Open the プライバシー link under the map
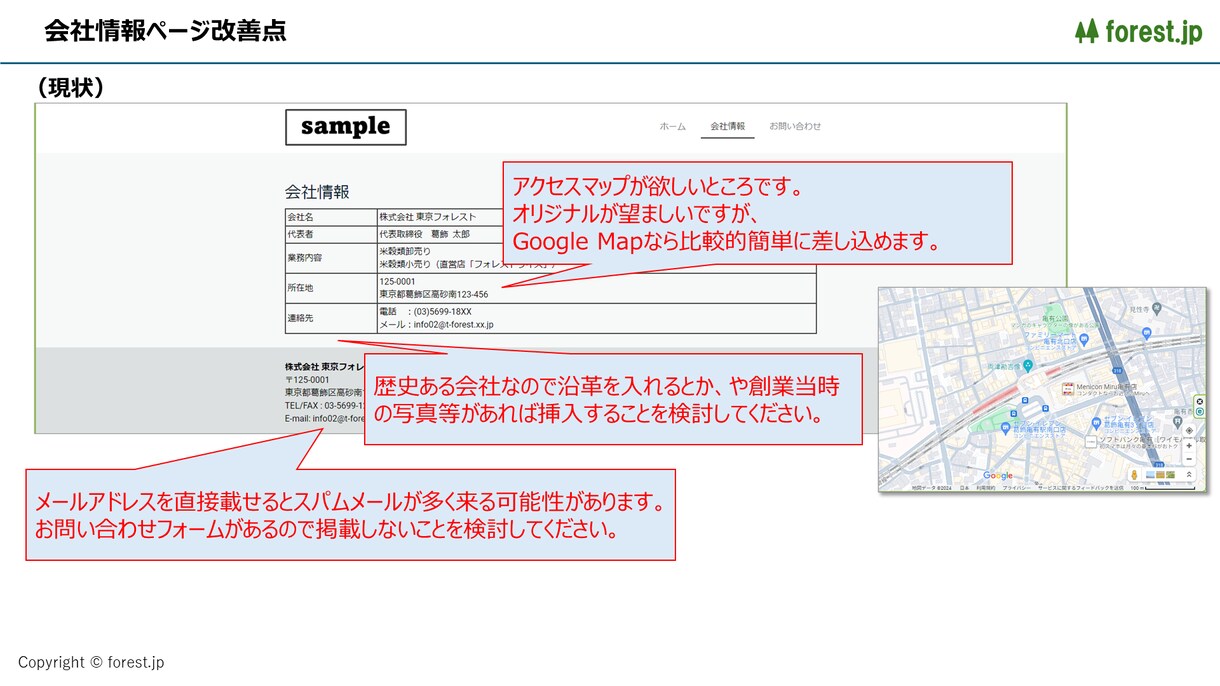The image size is (1220, 686). (x=1016, y=488)
